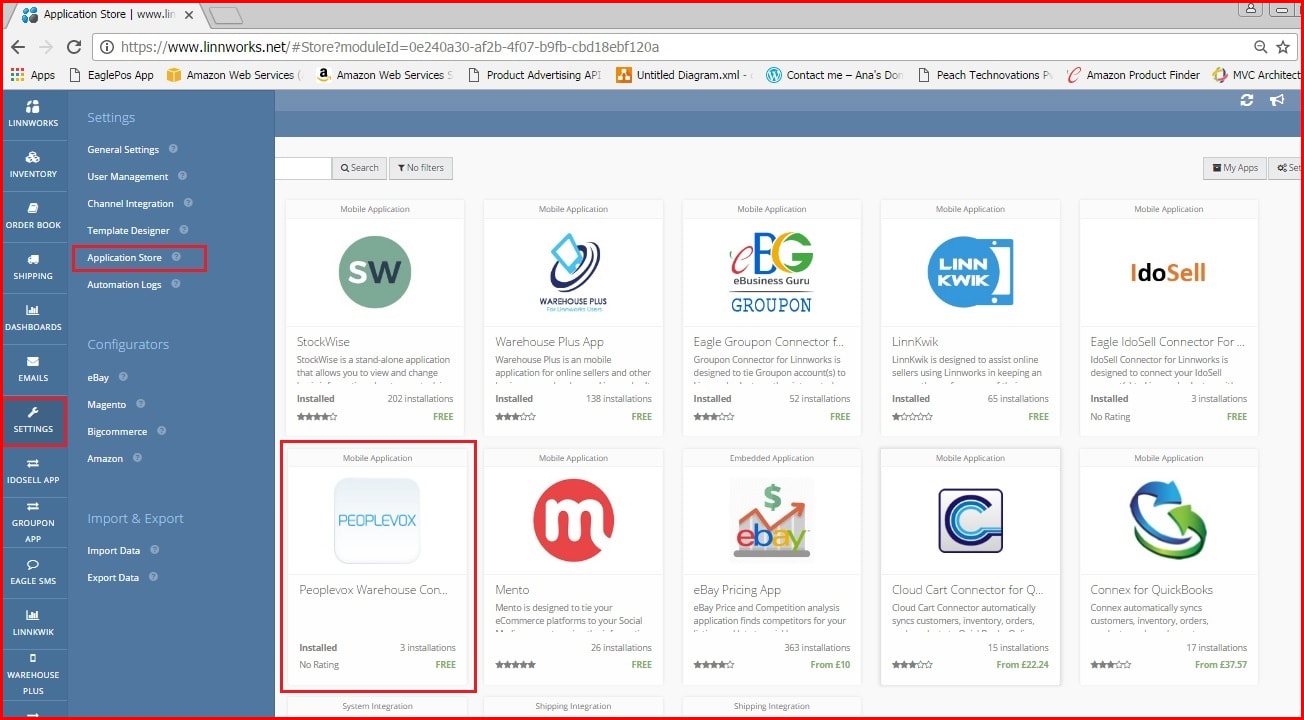Click help icon next to Channel Integration
The image size is (1304, 720).
(x=187, y=203)
